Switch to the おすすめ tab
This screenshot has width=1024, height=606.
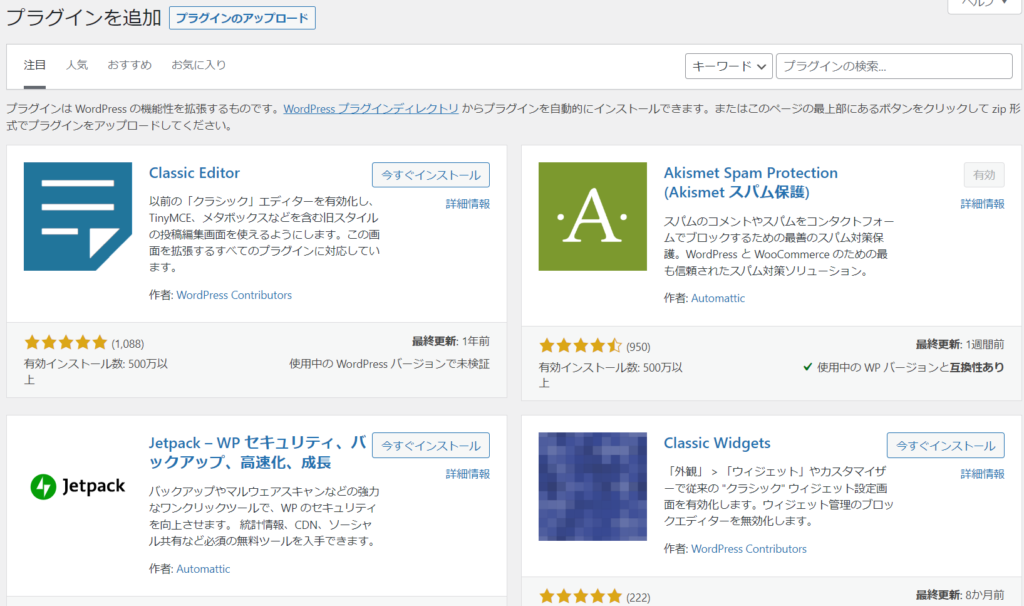(x=129, y=65)
